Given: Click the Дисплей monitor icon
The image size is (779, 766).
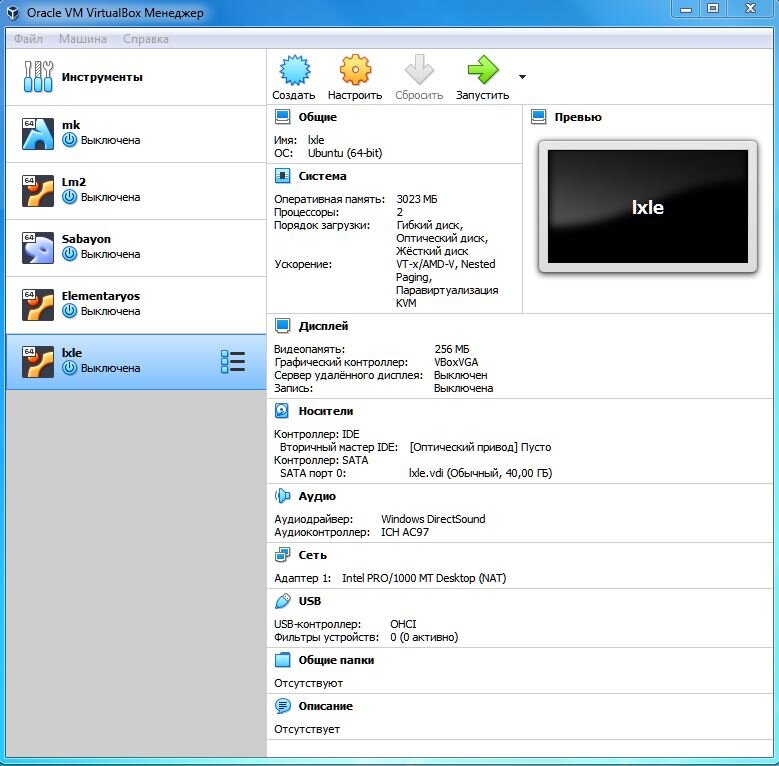Looking at the screenshot, I should click(x=283, y=326).
